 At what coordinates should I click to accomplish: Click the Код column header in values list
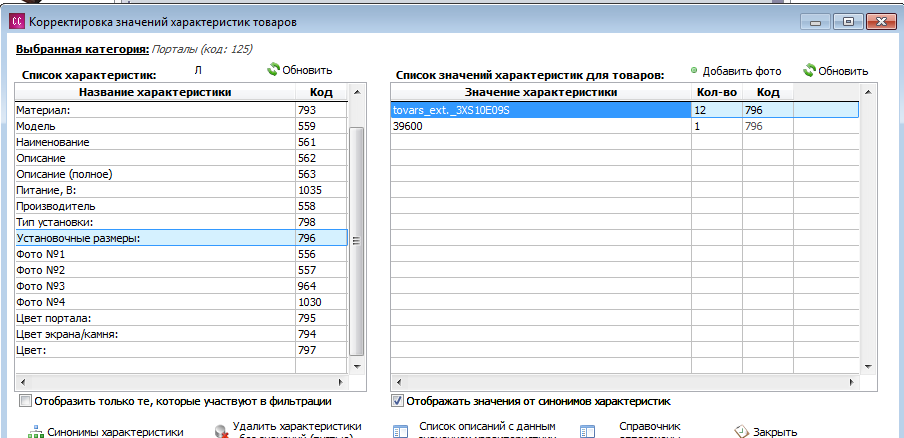pos(767,92)
